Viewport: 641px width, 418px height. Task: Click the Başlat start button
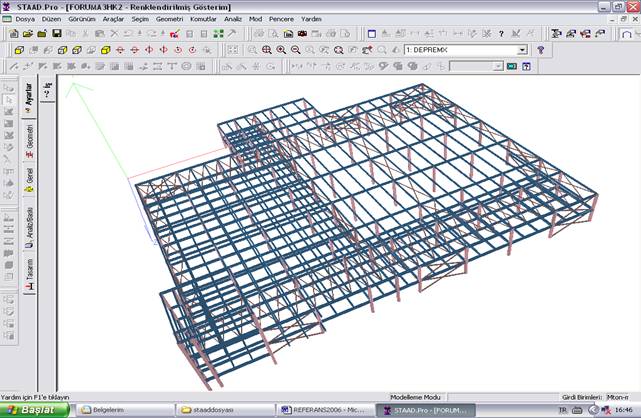[35, 410]
